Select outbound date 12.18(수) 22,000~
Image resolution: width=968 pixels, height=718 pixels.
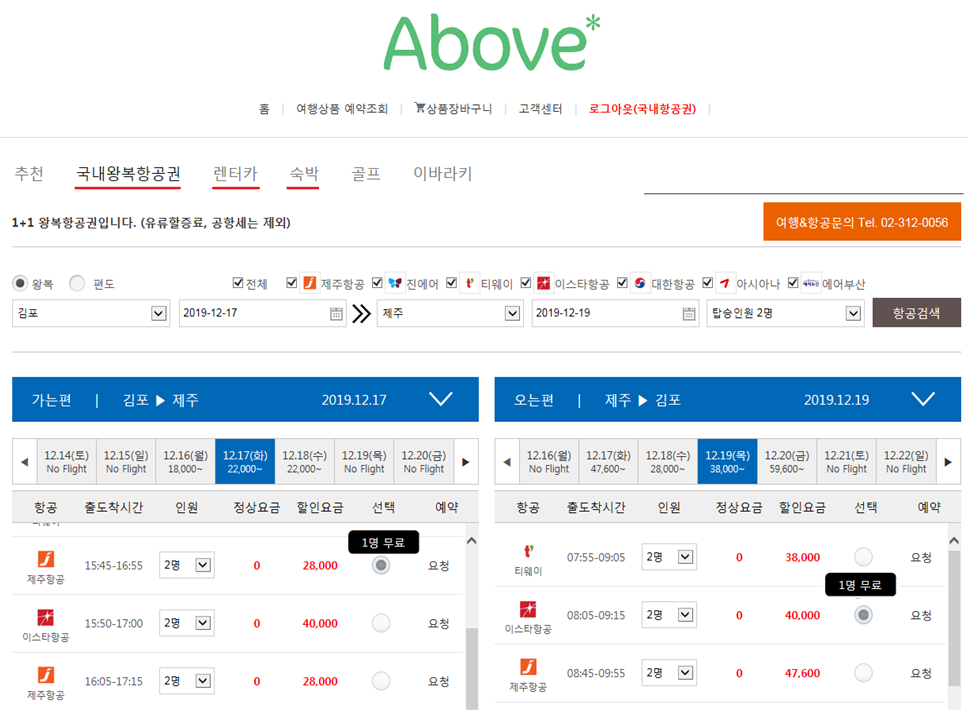304,462
